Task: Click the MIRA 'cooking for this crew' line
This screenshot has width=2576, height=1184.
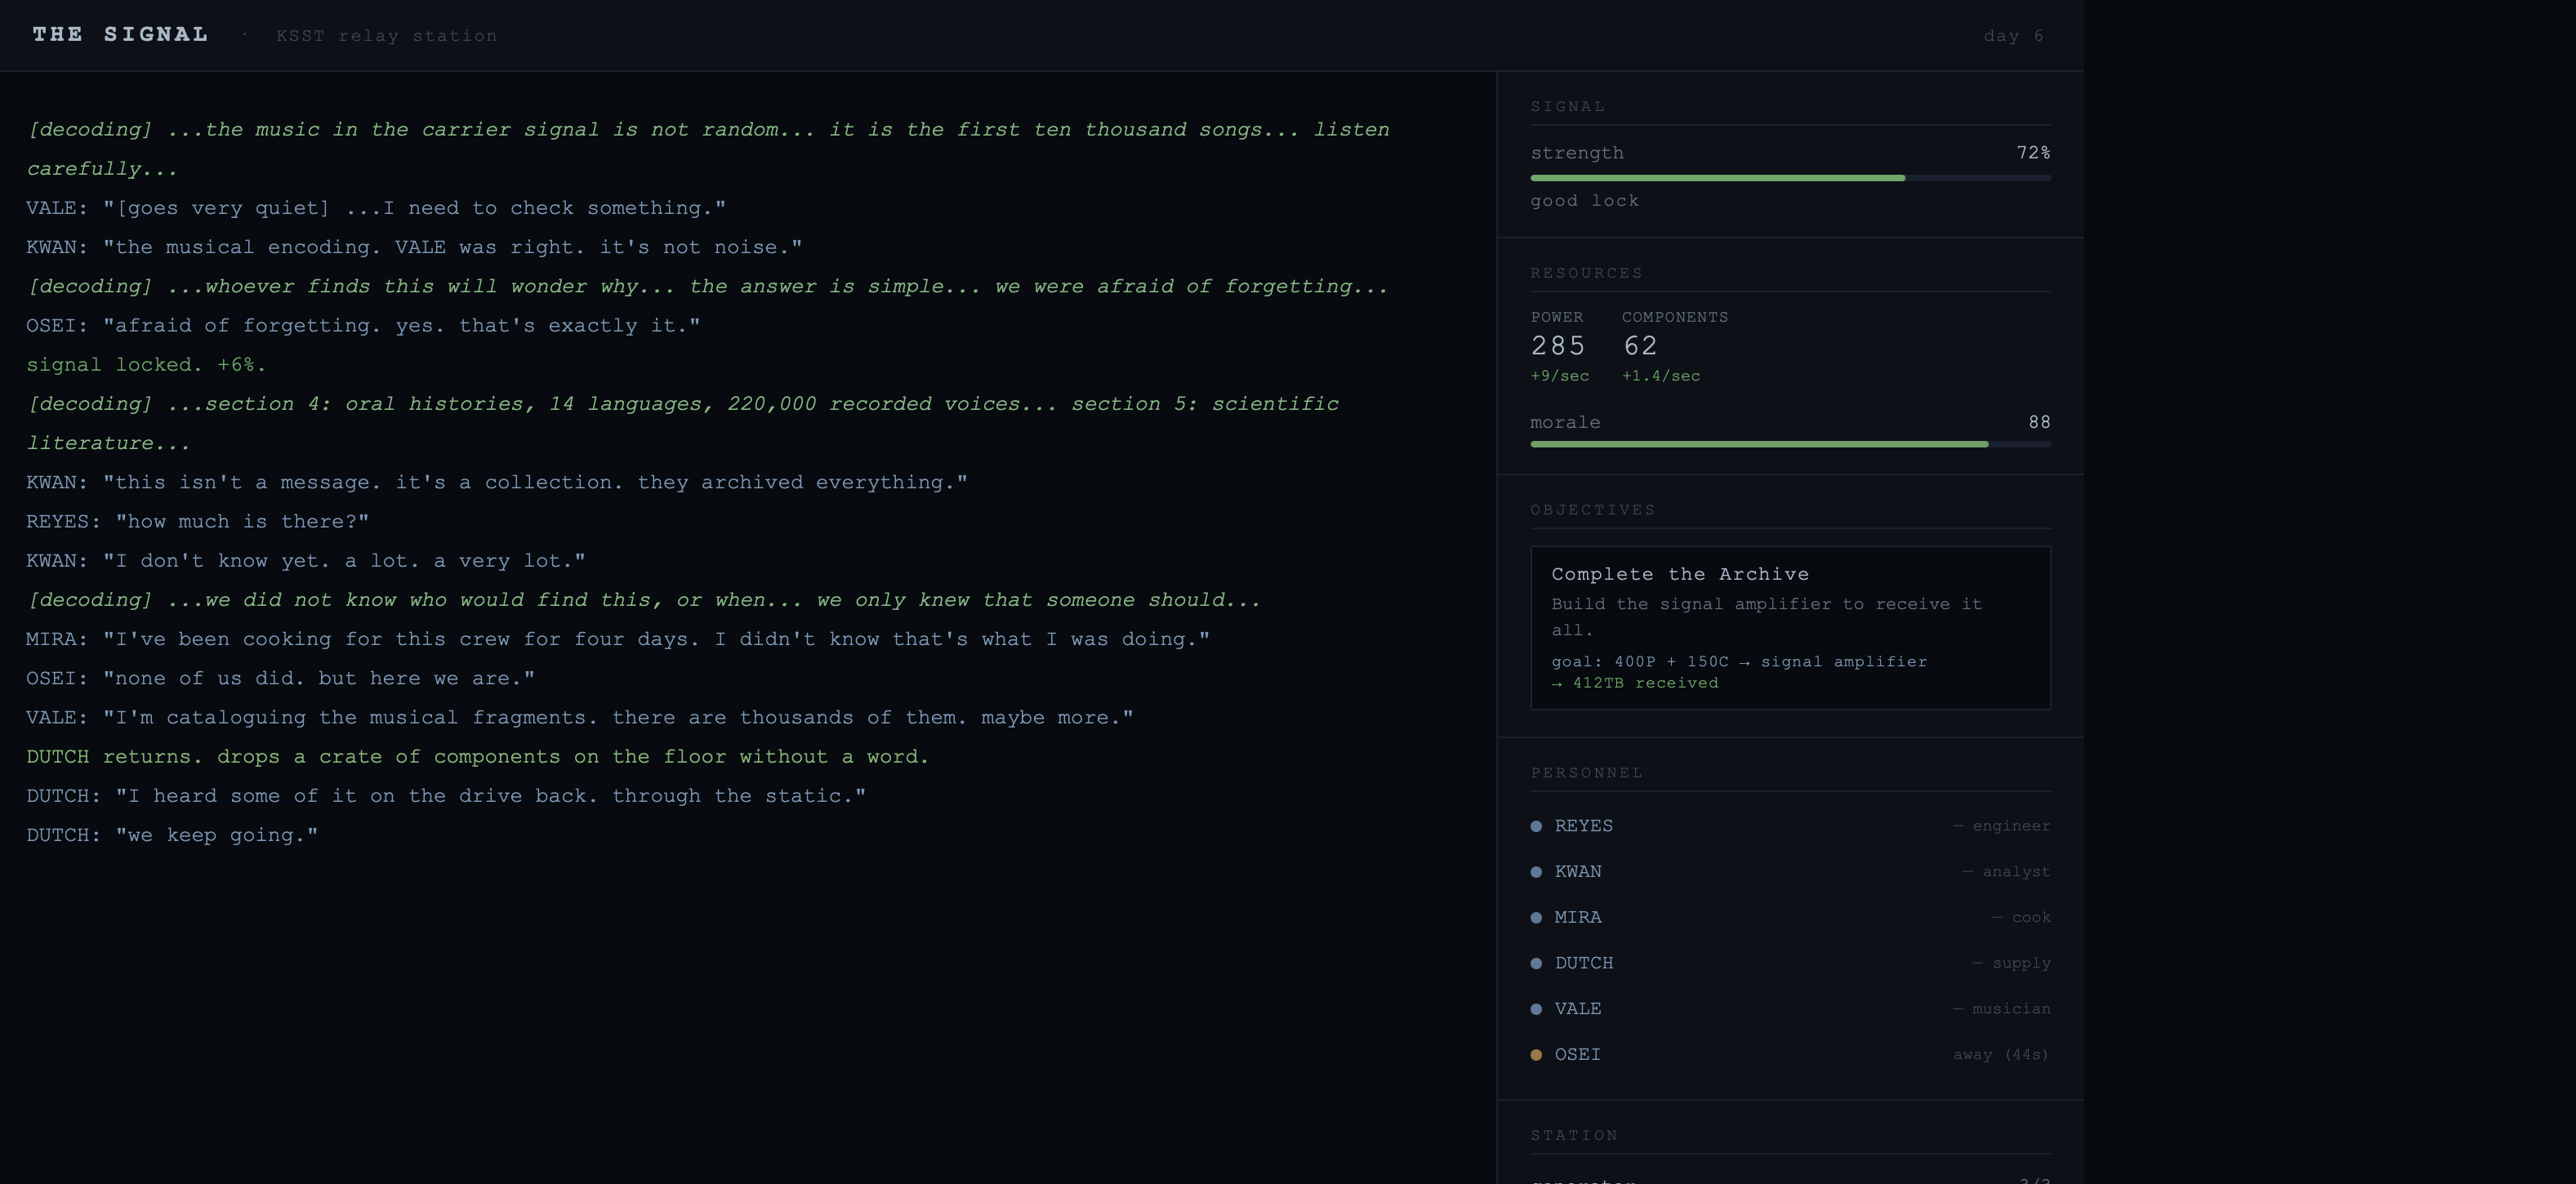Action: coord(617,640)
